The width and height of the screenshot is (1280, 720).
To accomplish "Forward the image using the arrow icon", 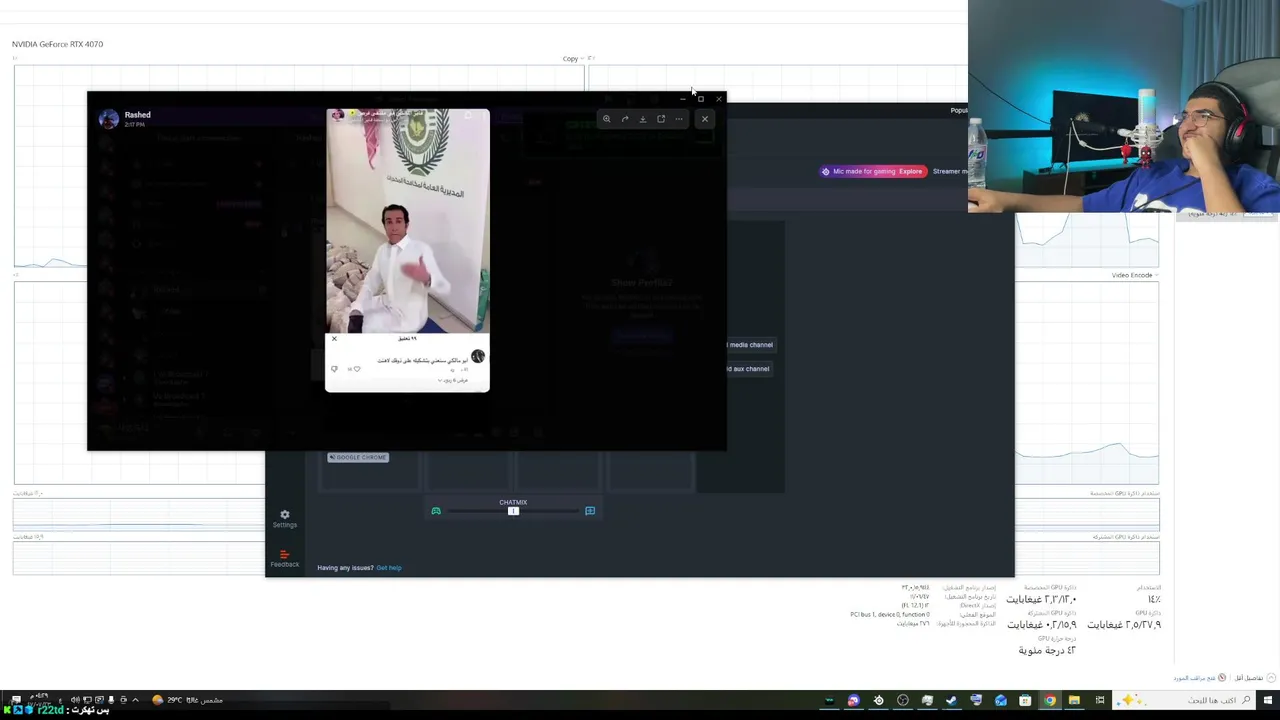I will tap(625, 119).
